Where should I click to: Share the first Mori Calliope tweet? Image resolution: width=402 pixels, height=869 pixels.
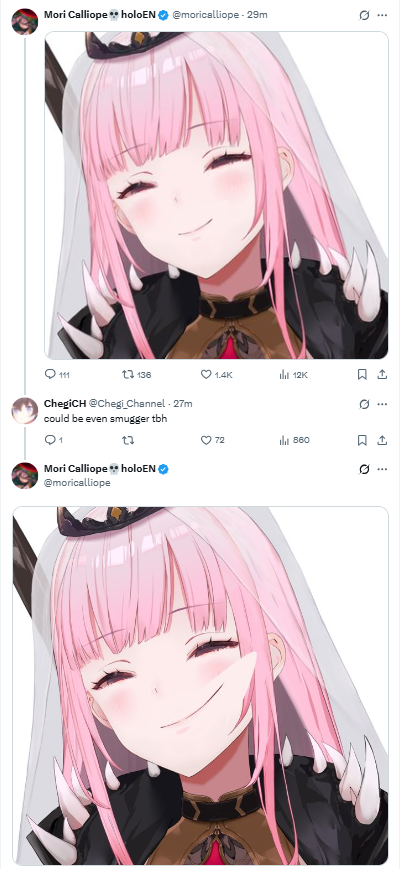click(x=382, y=375)
